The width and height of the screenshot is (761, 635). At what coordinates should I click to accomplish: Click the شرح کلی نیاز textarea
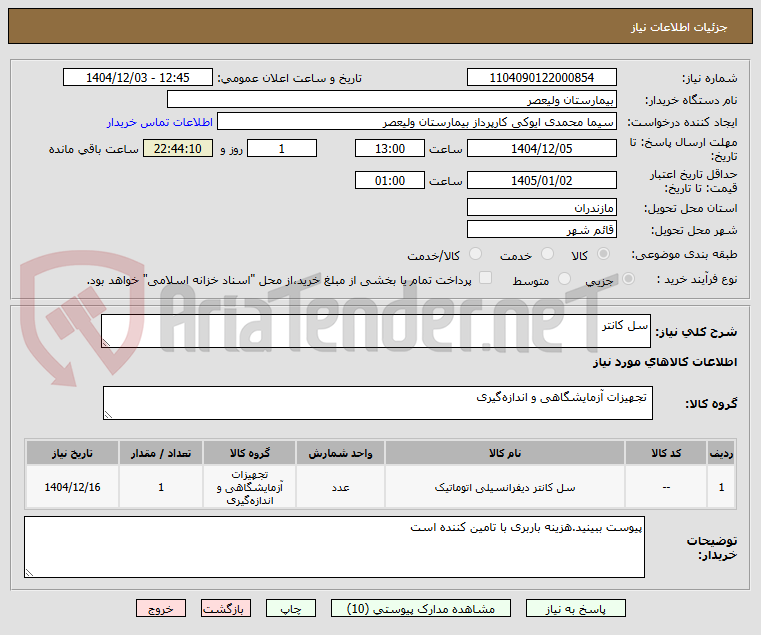tap(376, 331)
